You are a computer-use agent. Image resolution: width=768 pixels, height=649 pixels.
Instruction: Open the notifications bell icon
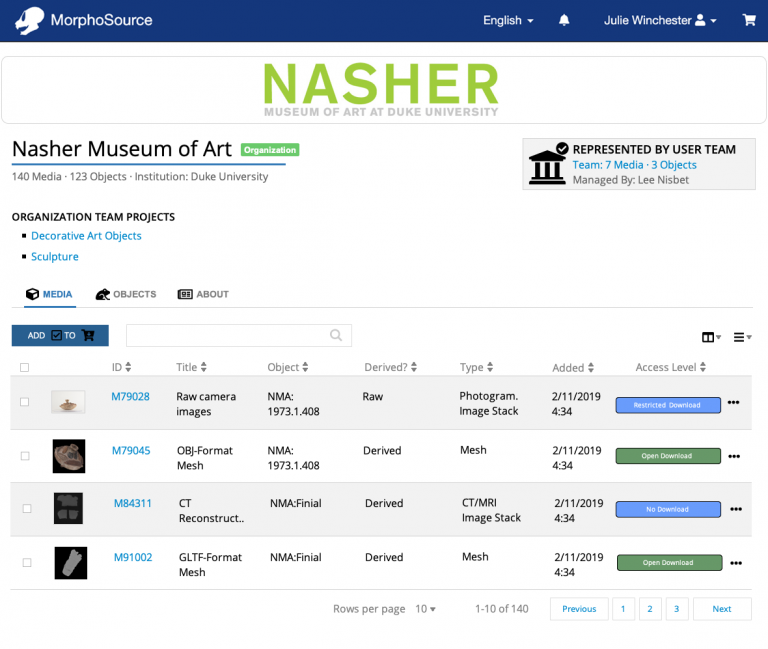pyautogui.click(x=564, y=20)
